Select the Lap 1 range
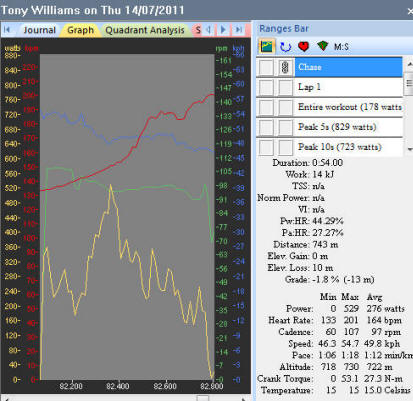The width and height of the screenshot is (413, 401). [x=348, y=87]
